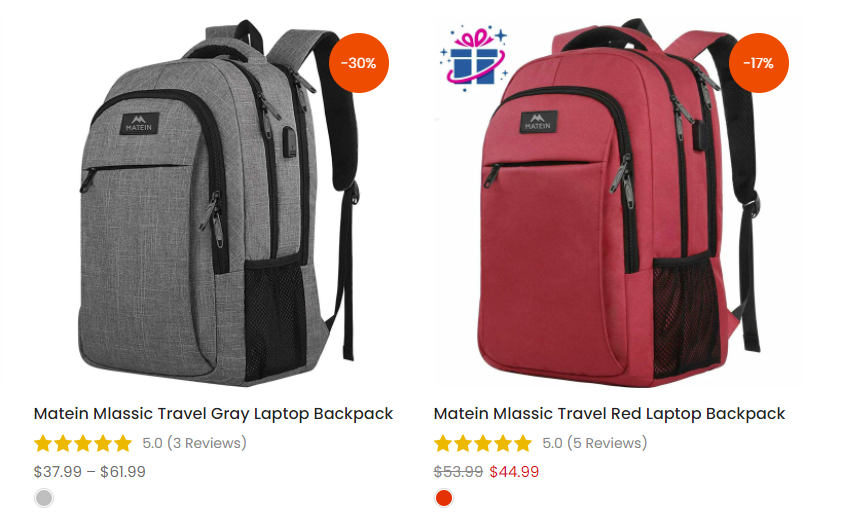The width and height of the screenshot is (842, 518).
Task: Click the 5.0 (5 Reviews) text
Action: point(594,443)
